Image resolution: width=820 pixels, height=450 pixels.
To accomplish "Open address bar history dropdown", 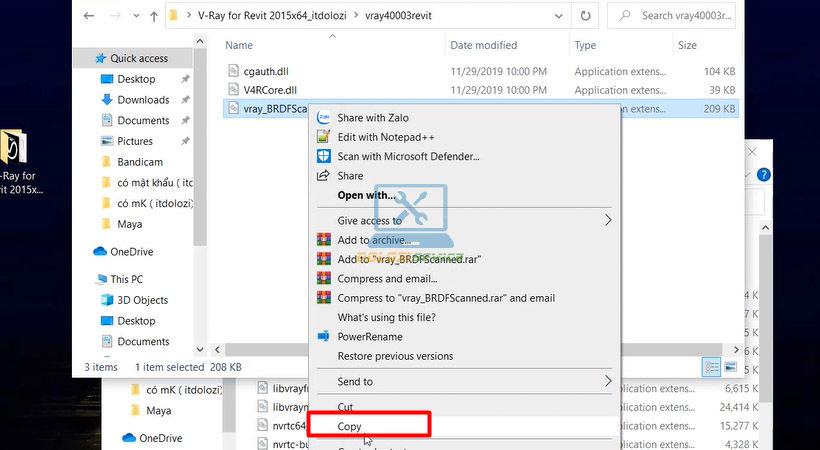I will 559,16.
